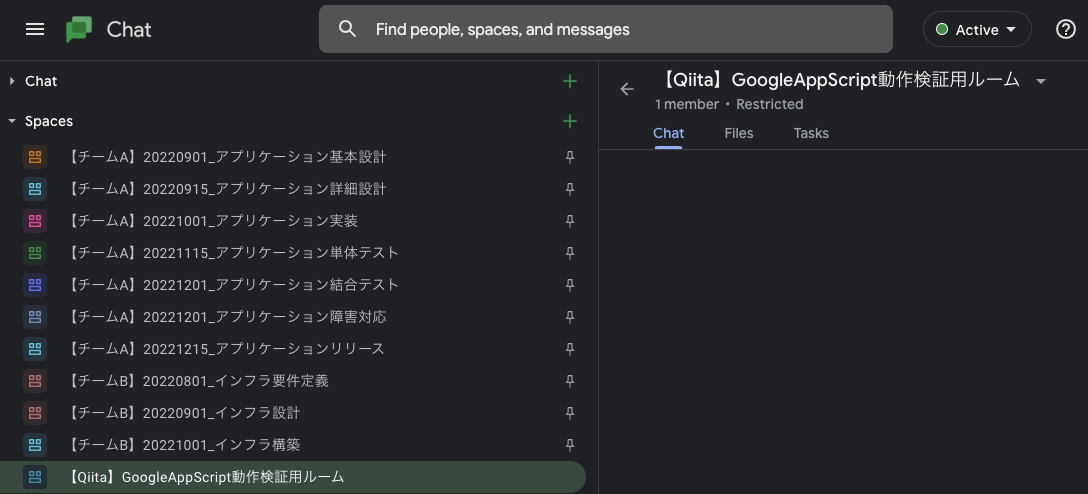Switch to the Chat tab

pos(669,133)
